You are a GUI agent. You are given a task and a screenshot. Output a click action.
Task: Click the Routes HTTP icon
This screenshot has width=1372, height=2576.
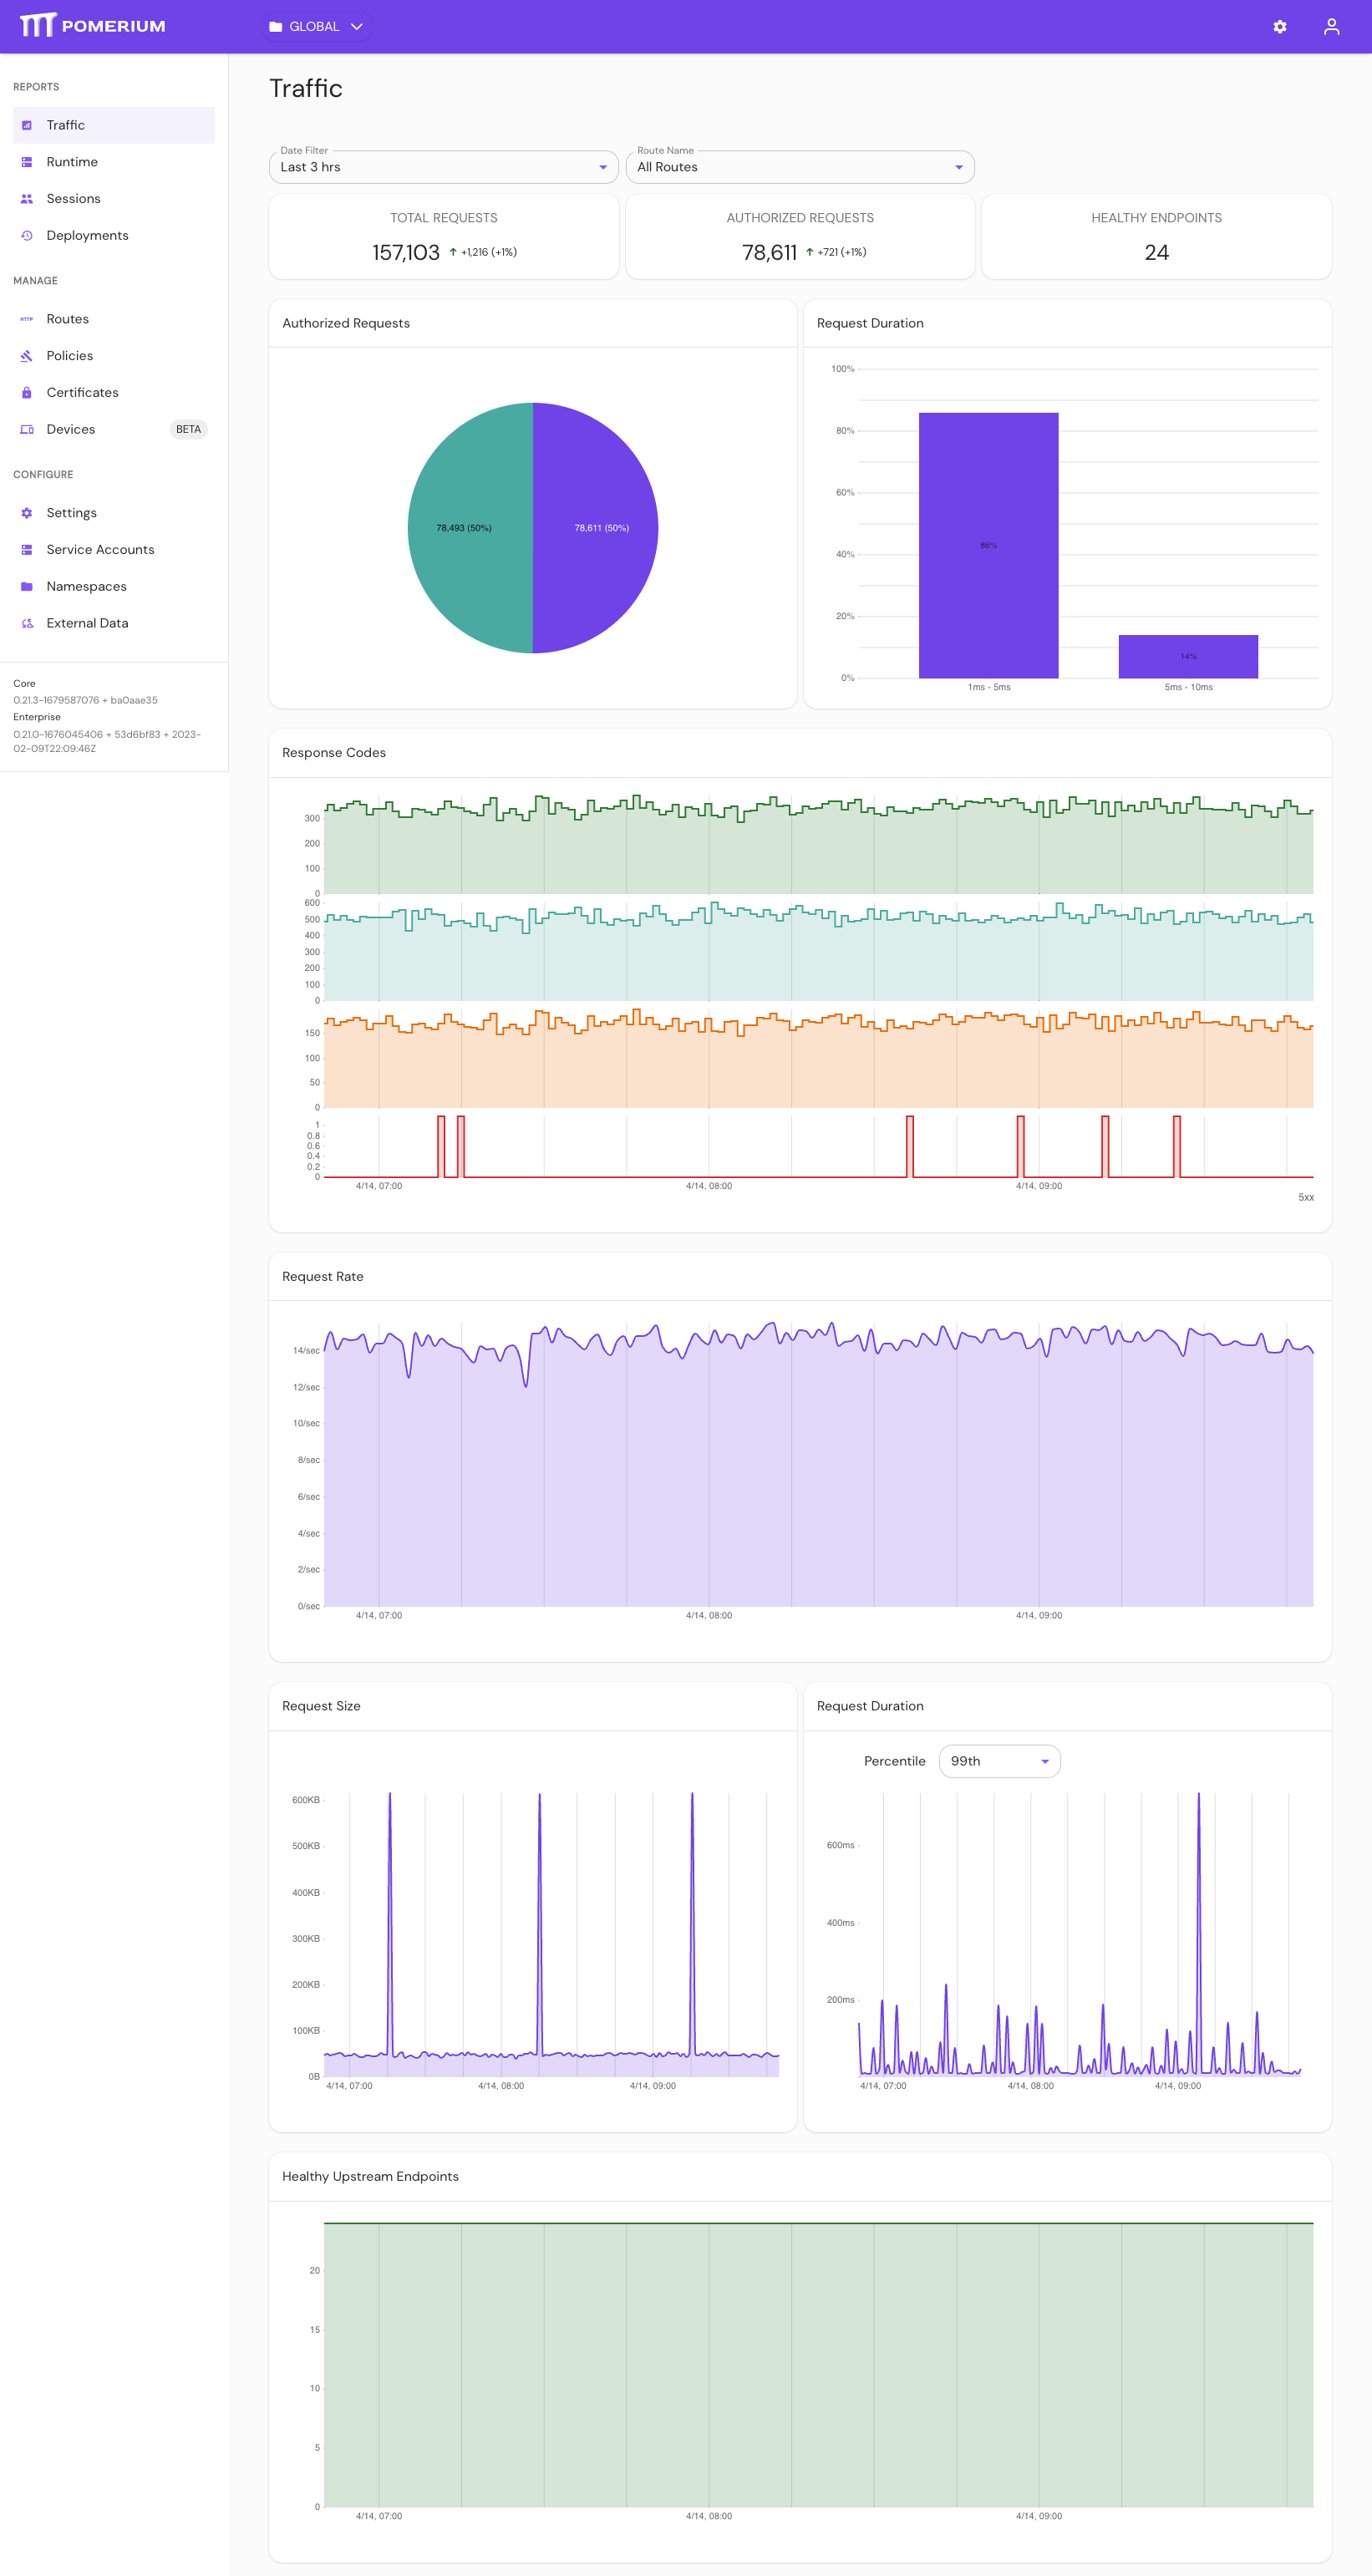[x=27, y=319]
